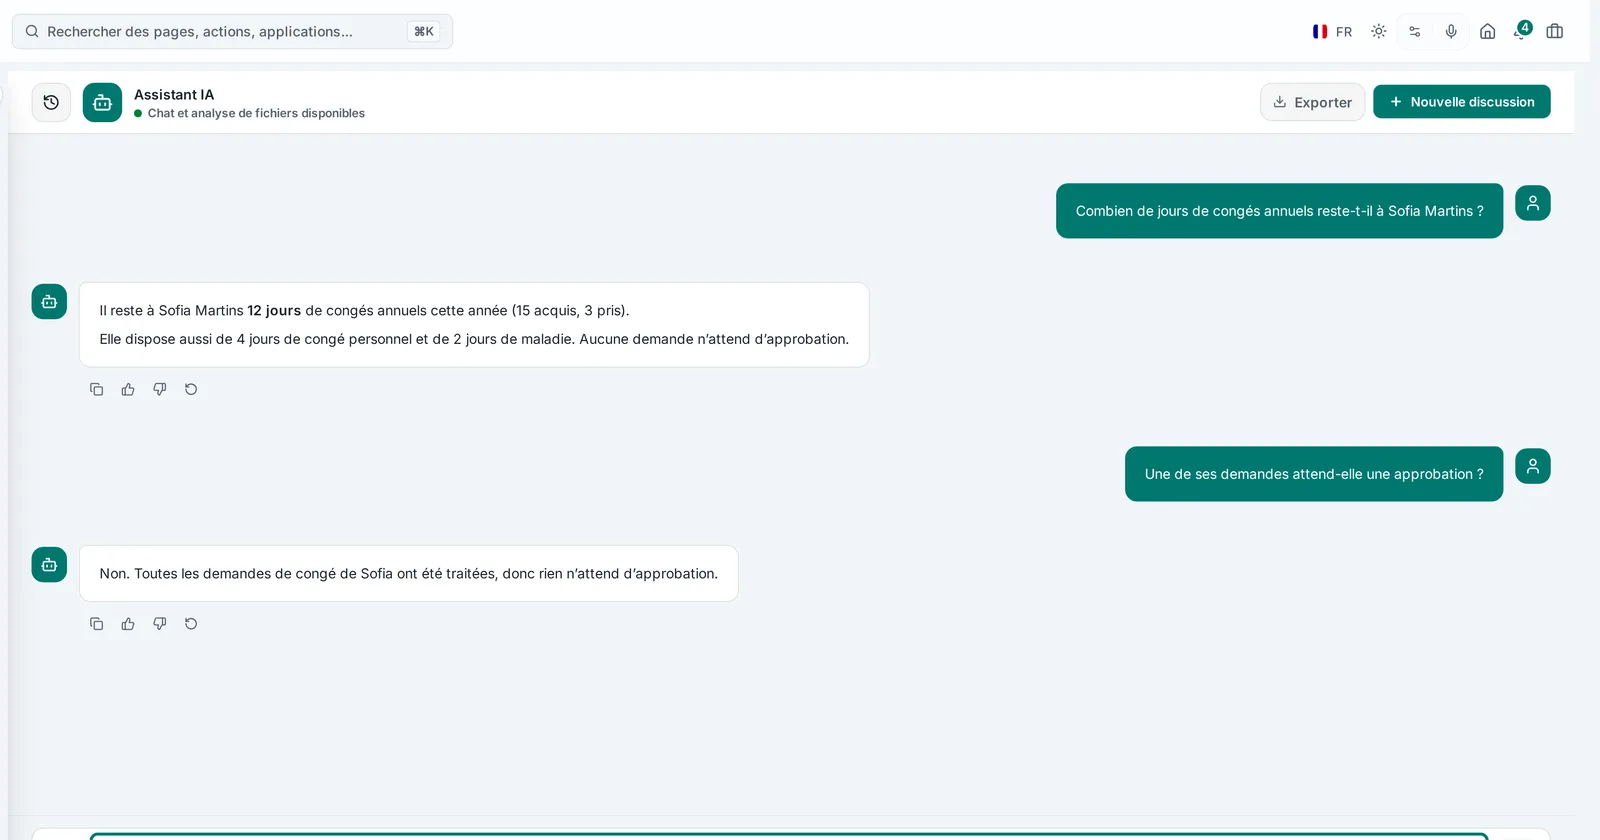1600x840 pixels.
Task: Click the text 'Il reste à Sofia Martins 12 jours'
Action: coord(200,311)
